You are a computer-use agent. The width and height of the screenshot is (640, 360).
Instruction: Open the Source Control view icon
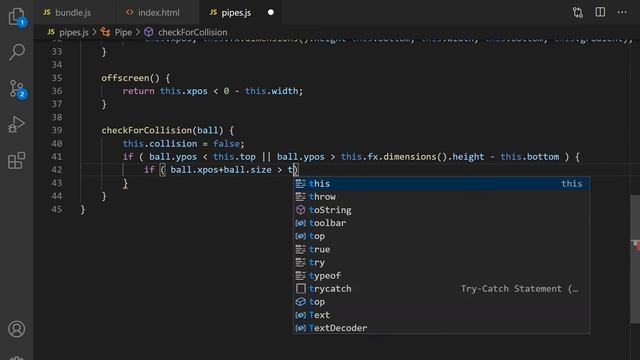17,88
